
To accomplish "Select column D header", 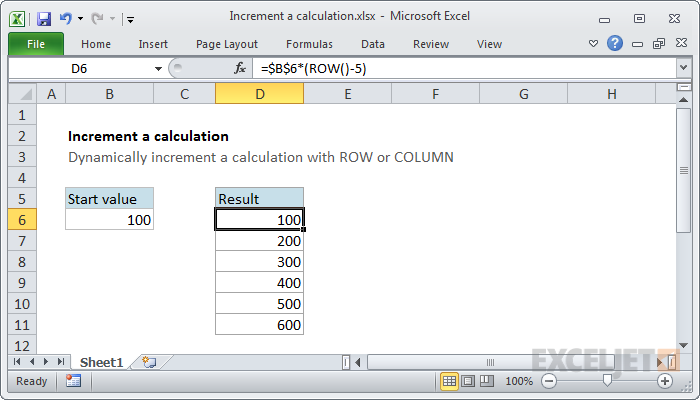I will (x=259, y=94).
